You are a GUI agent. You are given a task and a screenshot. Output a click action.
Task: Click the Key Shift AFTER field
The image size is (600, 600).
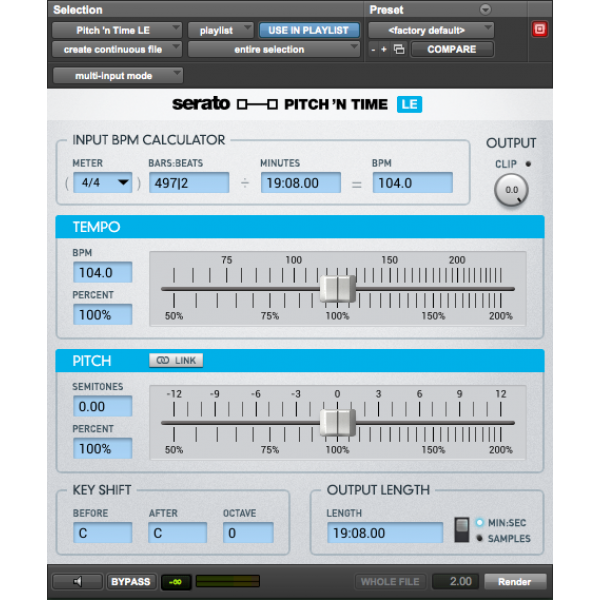point(178,533)
